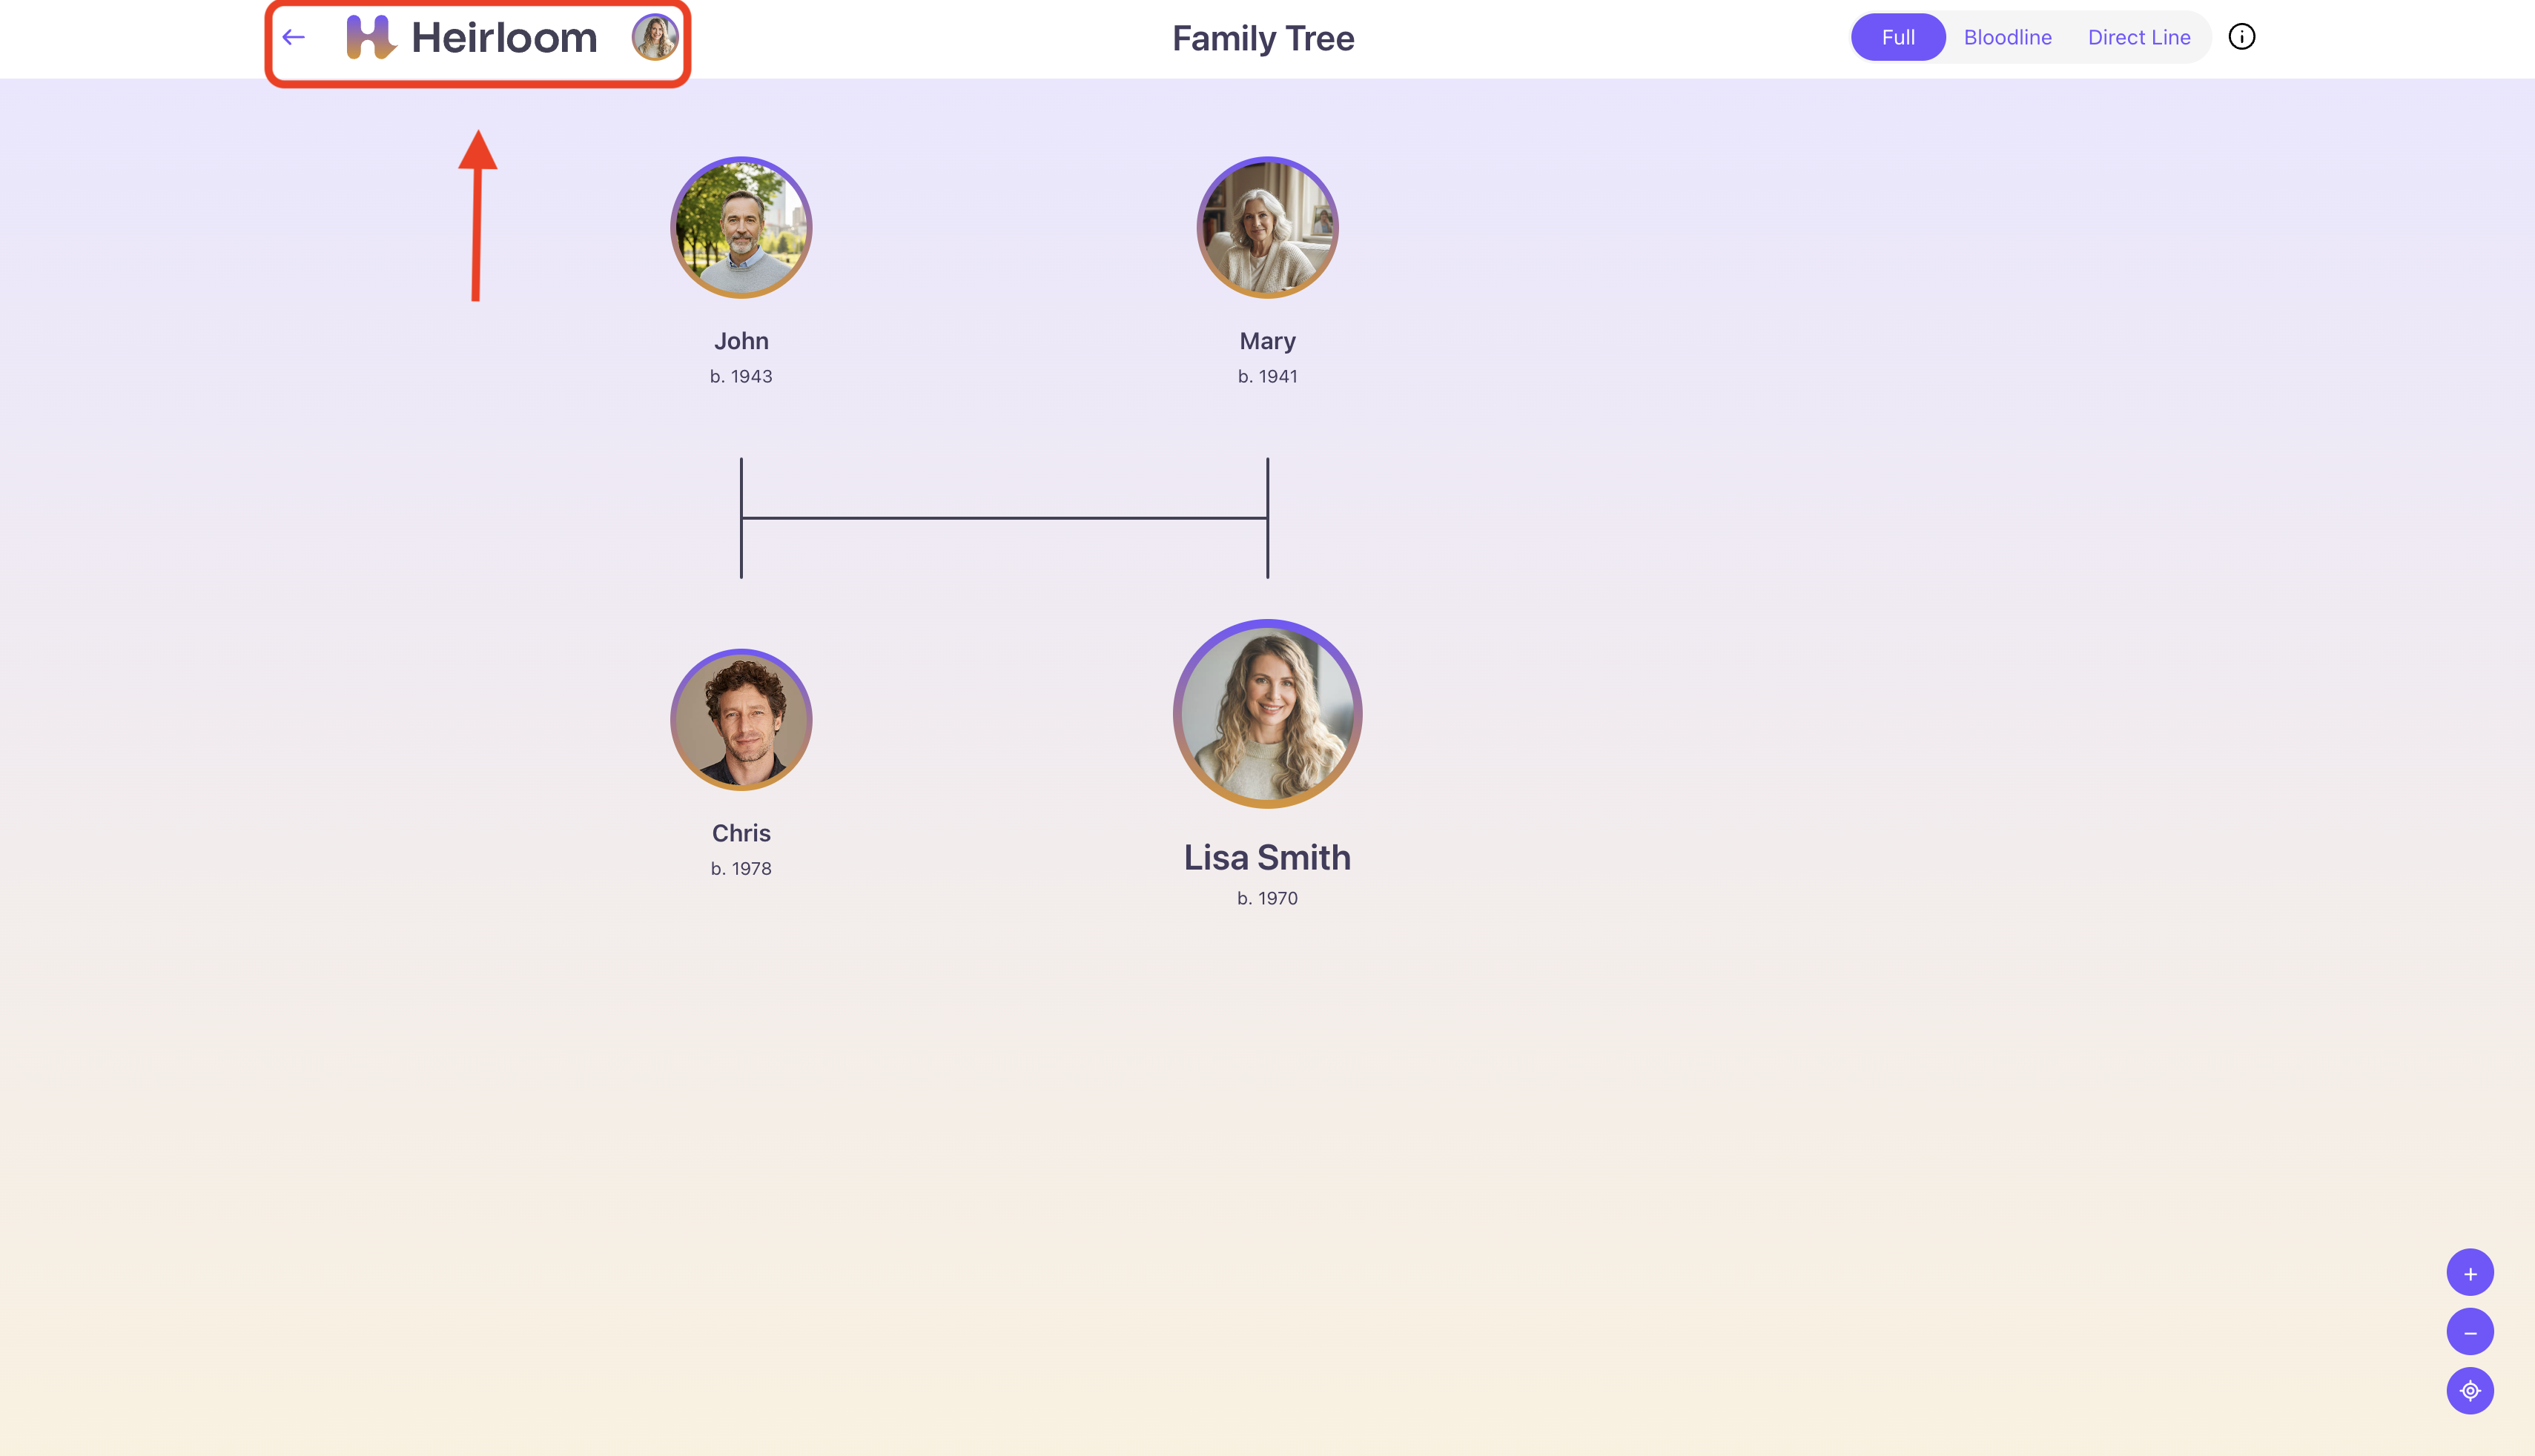Switch to Bloodline view
This screenshot has width=2535, height=1456.
coord(2007,37)
